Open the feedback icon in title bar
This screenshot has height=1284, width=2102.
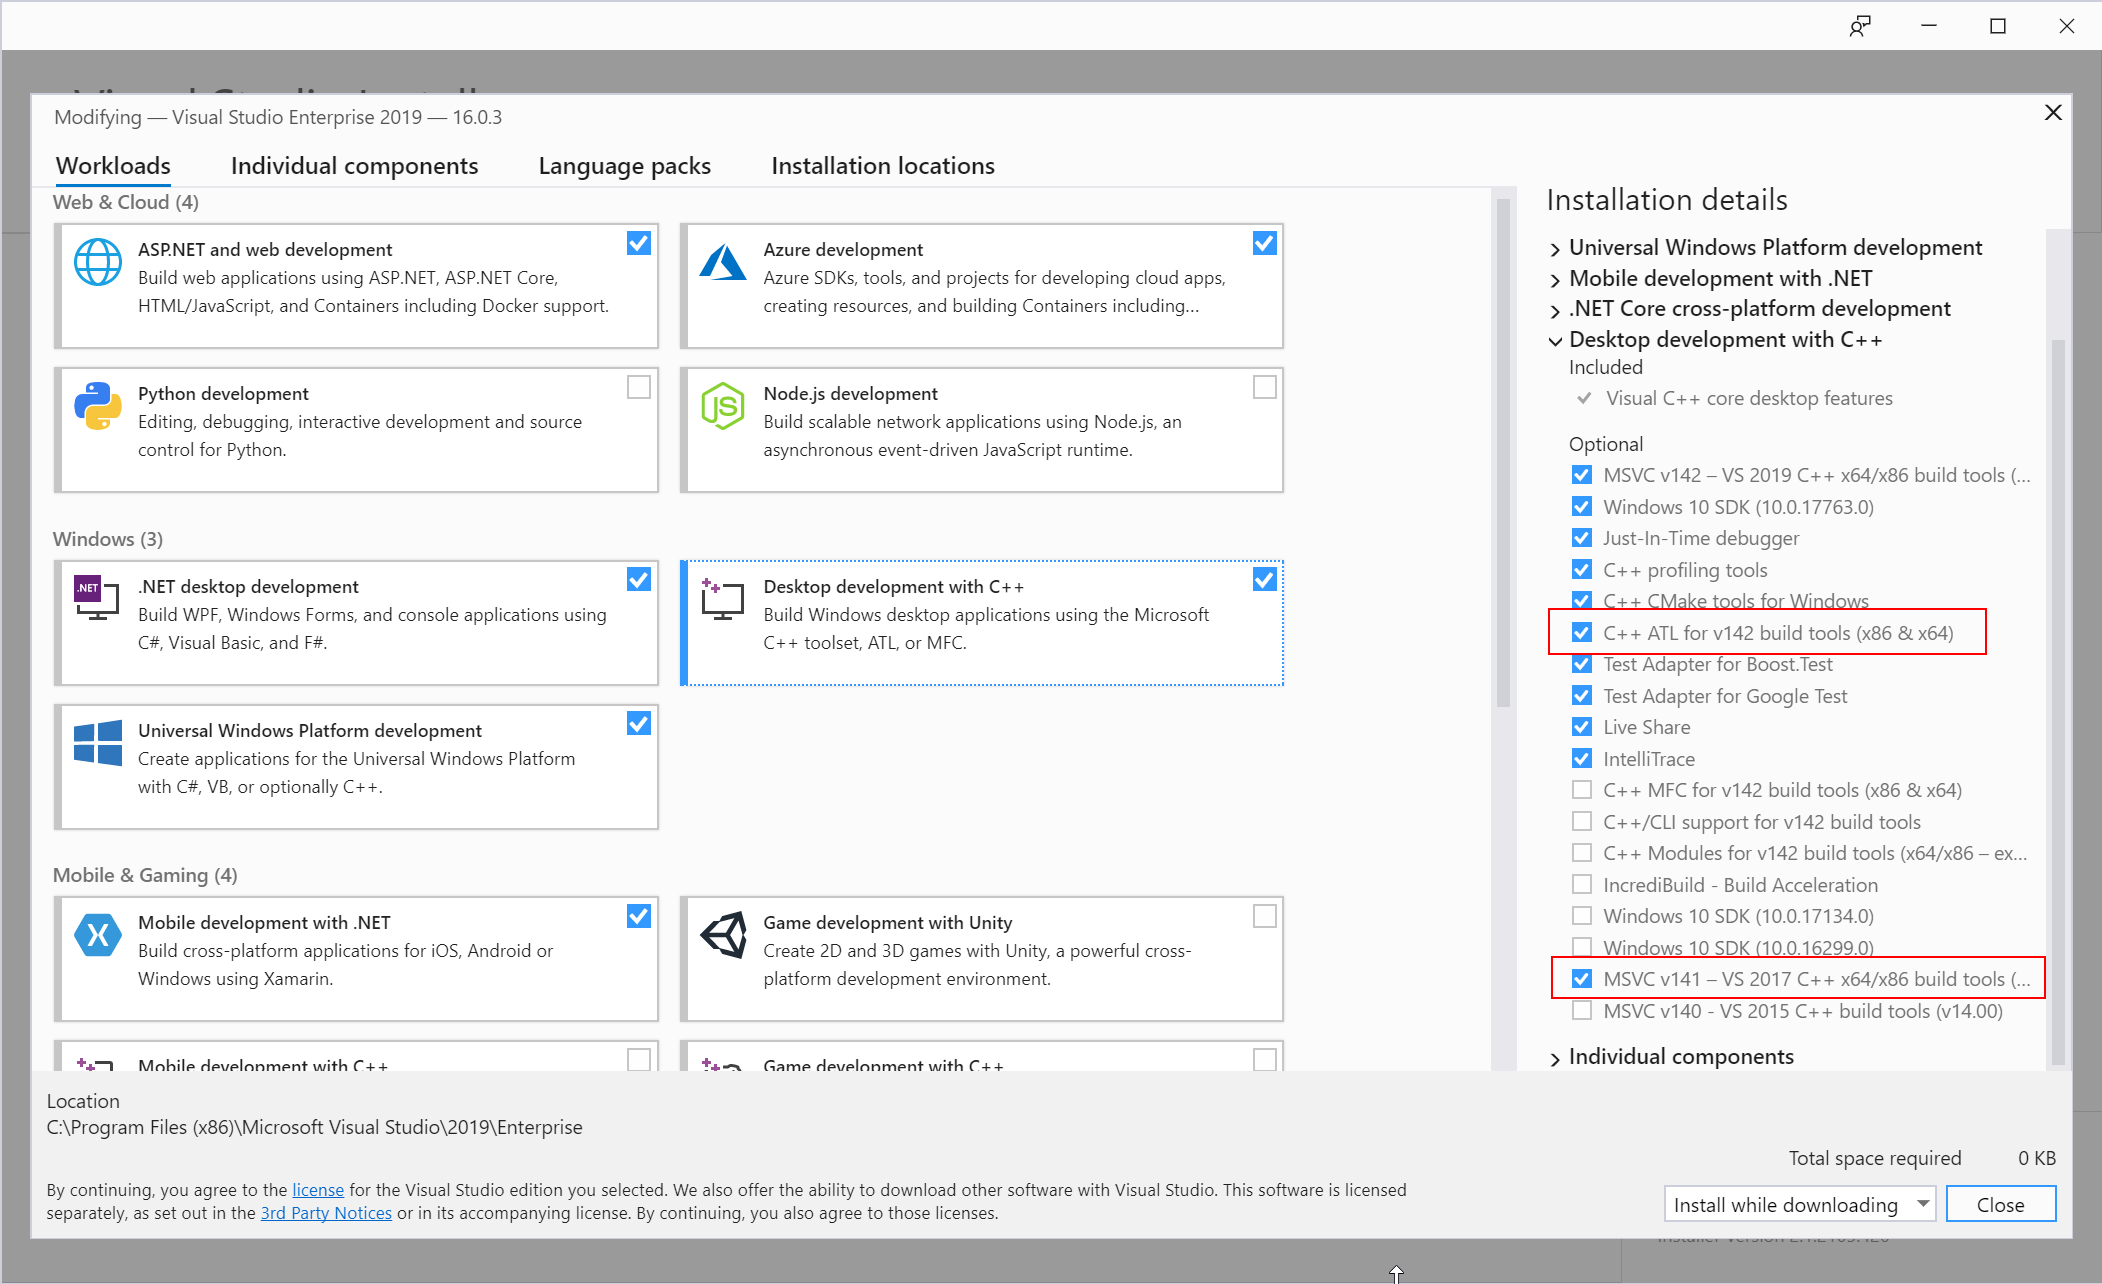coord(1859,26)
